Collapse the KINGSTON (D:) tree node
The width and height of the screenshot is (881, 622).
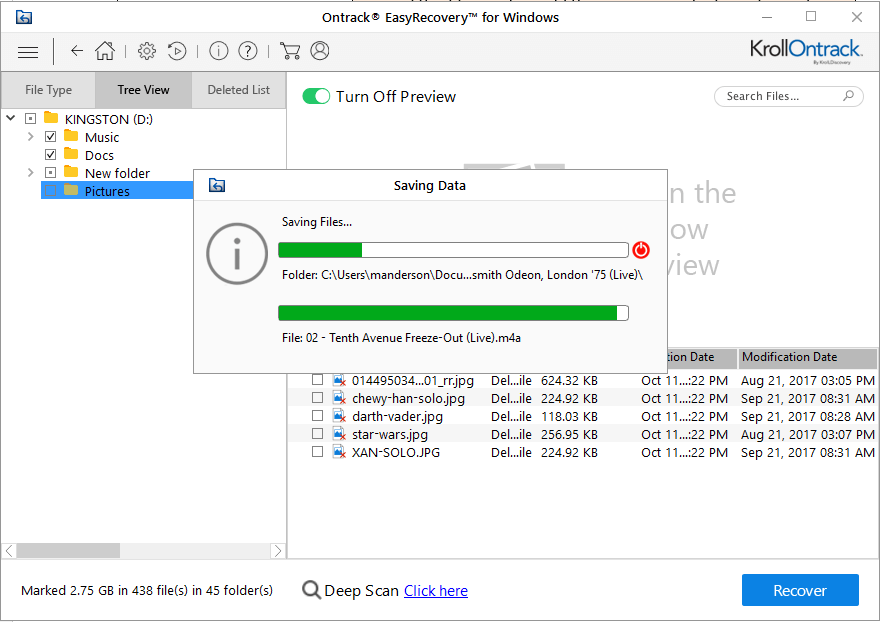click(x=11, y=118)
